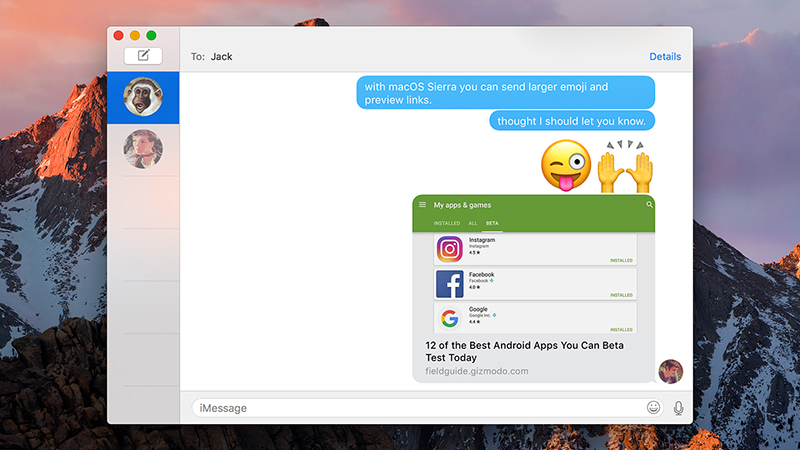The height and width of the screenshot is (450, 800).
Task: Start dictation with the microphone icon
Action: 678,408
